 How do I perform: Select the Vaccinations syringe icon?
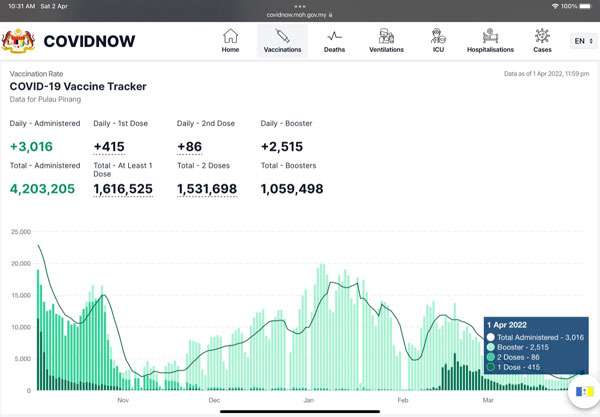[282, 36]
